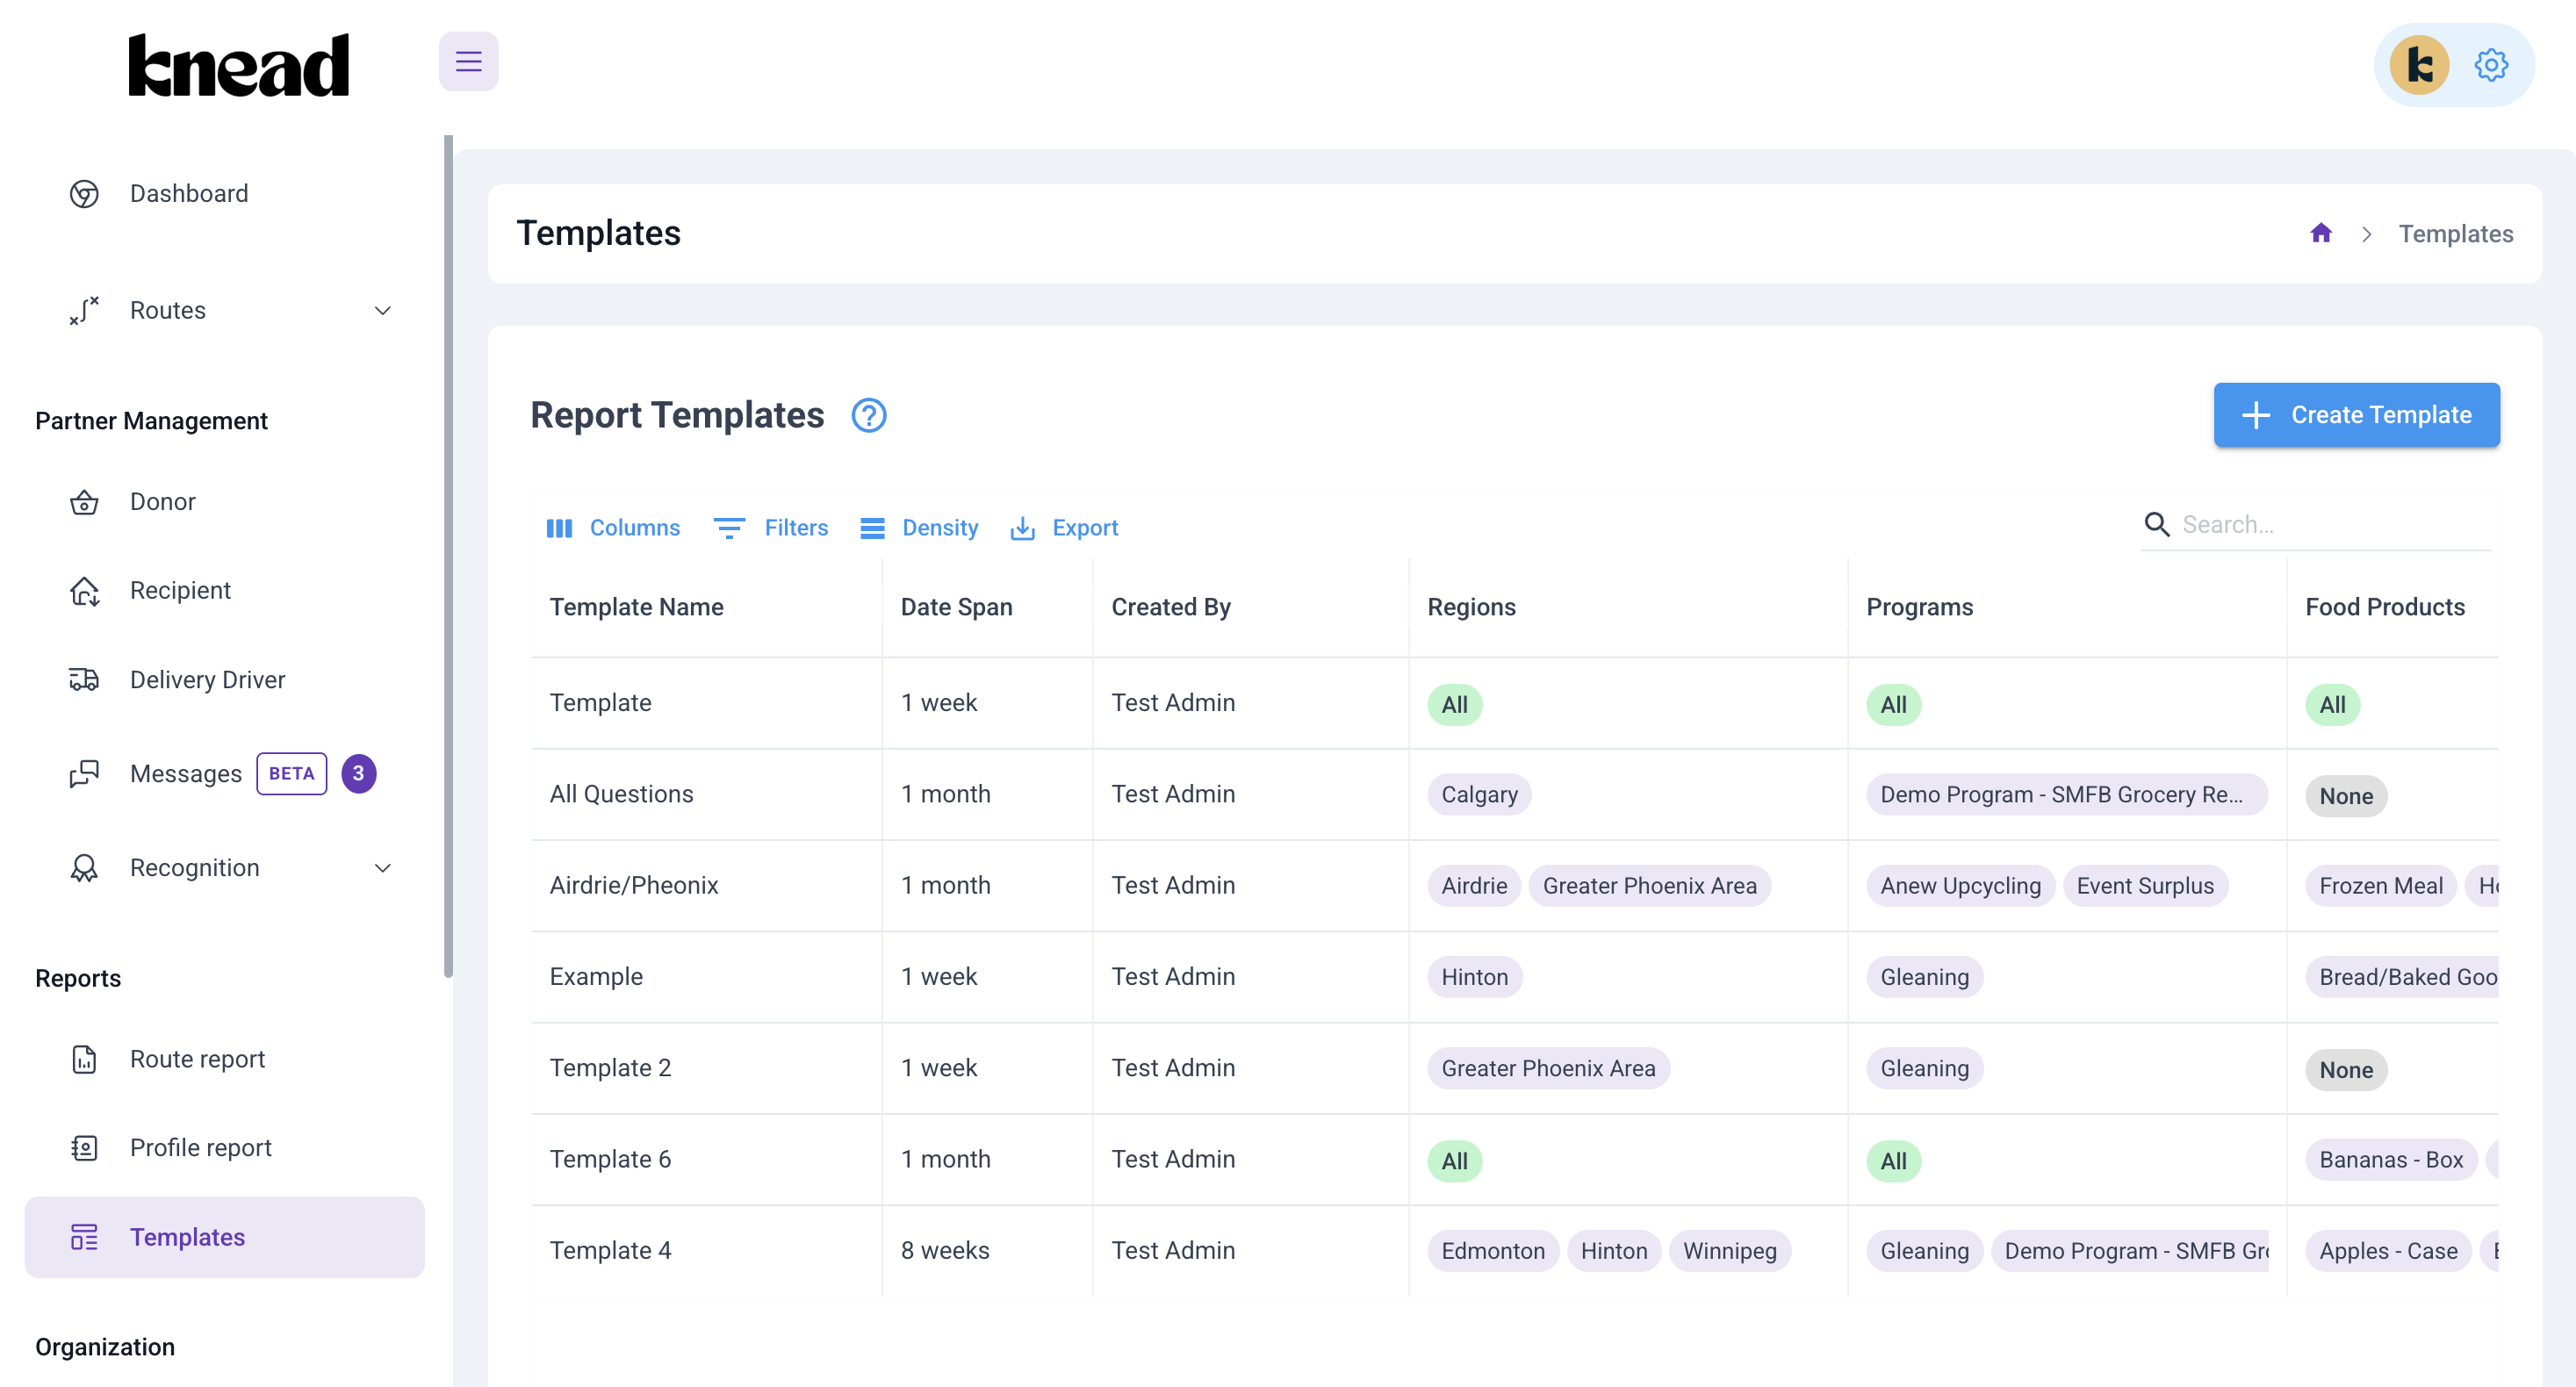Viewport: 2576px width, 1387px height.
Task: Click the Route report document icon
Action: pyautogui.click(x=84, y=1059)
